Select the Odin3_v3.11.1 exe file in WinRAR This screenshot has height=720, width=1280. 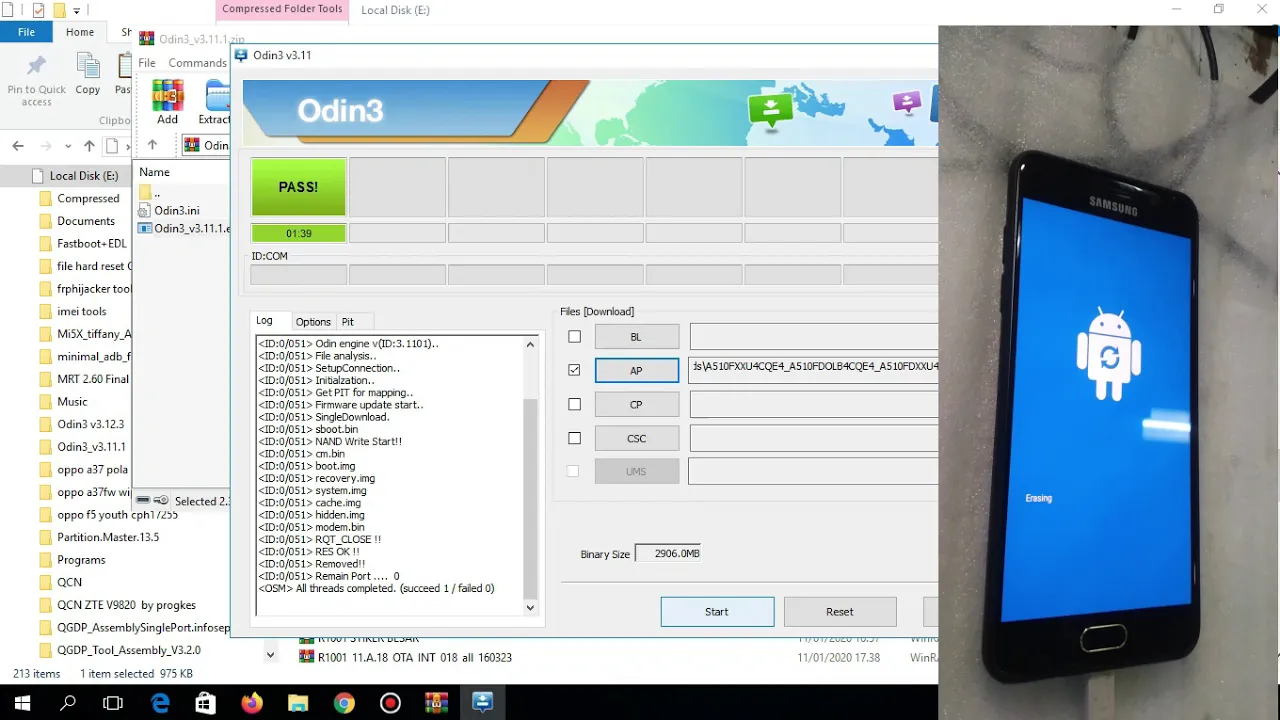pyautogui.click(x=184, y=228)
